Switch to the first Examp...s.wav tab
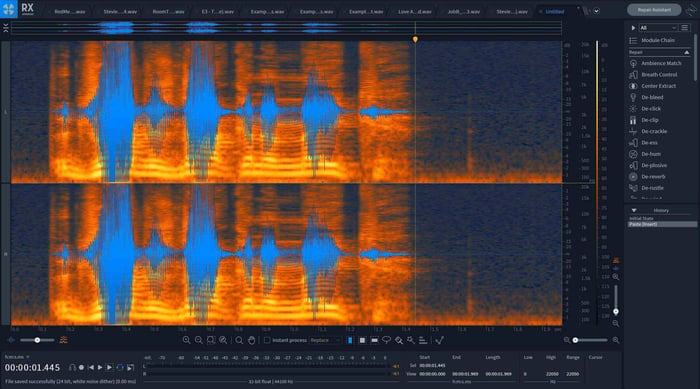 click(267, 12)
